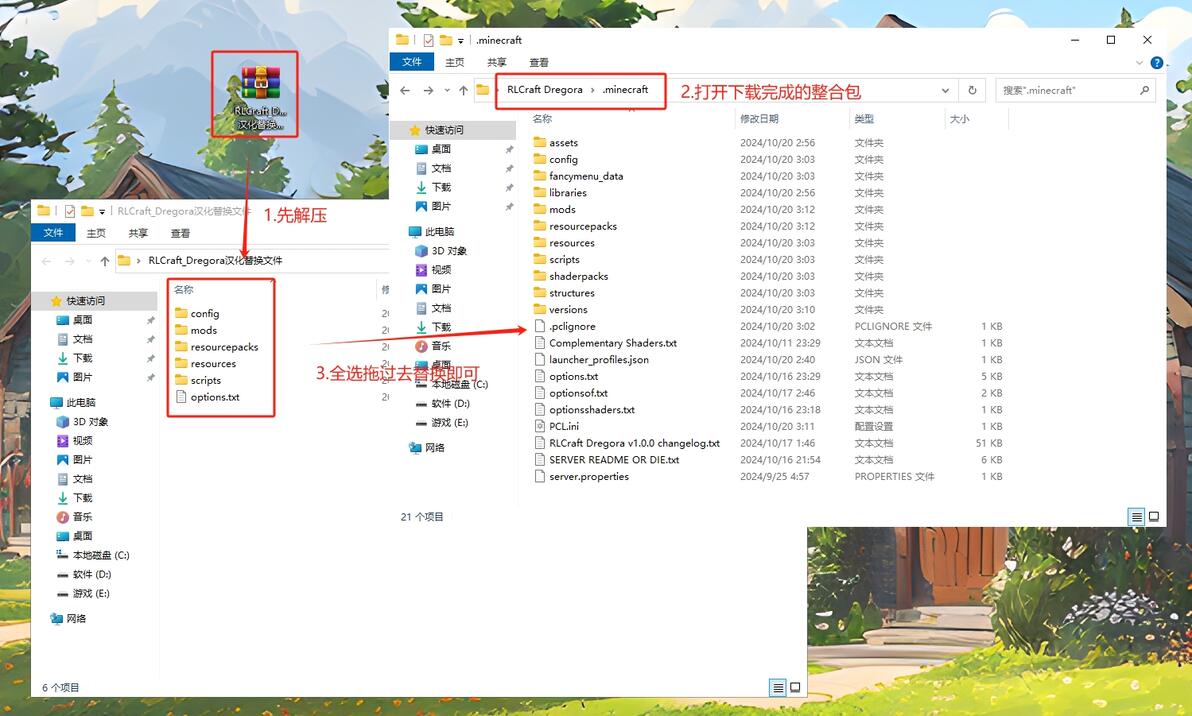This screenshot has height=716, width=1192.
Task: Switch RLCraft_Dregora window to details view
Action: click(778, 687)
